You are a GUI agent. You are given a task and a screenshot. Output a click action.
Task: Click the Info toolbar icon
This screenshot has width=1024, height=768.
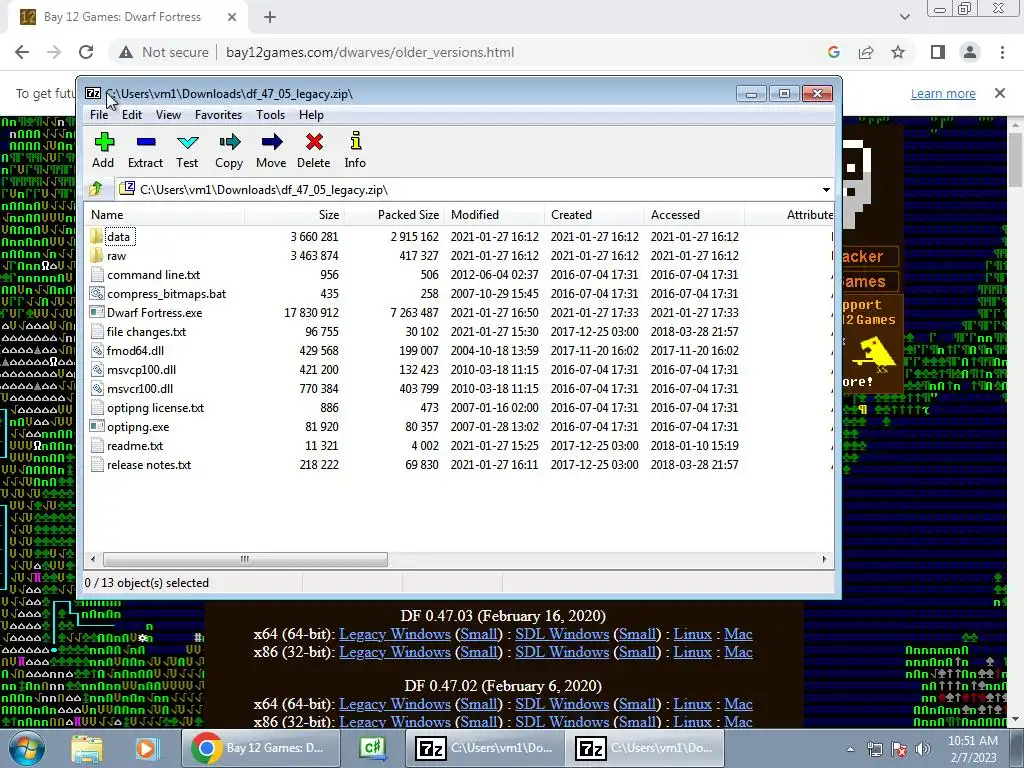(x=355, y=141)
